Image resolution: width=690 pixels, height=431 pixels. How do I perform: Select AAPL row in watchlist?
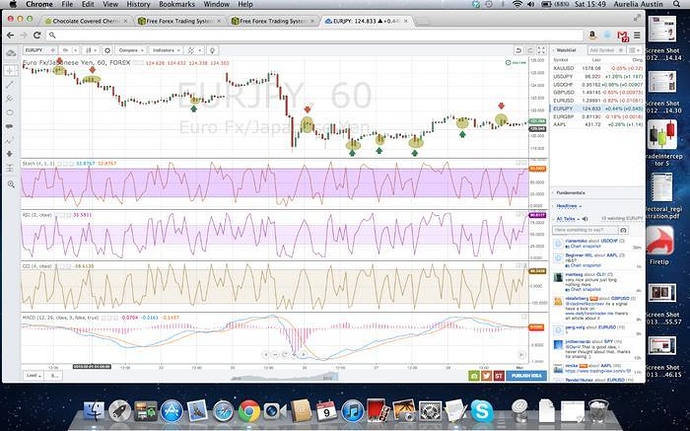(598, 125)
